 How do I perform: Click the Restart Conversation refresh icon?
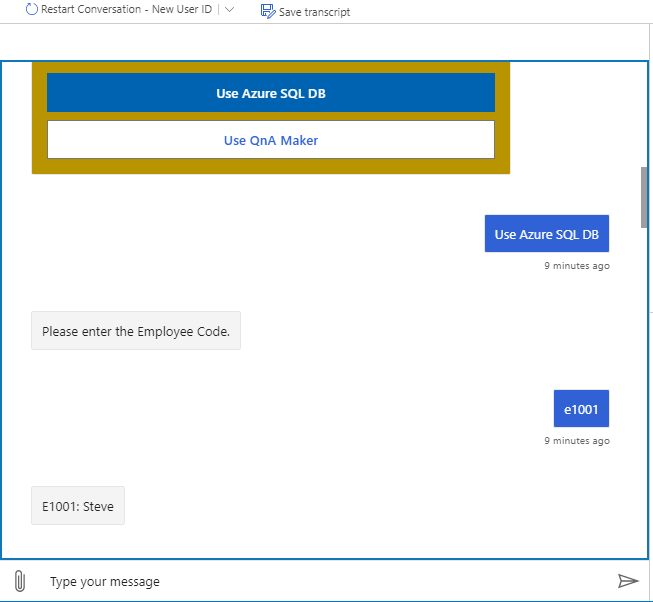32,9
